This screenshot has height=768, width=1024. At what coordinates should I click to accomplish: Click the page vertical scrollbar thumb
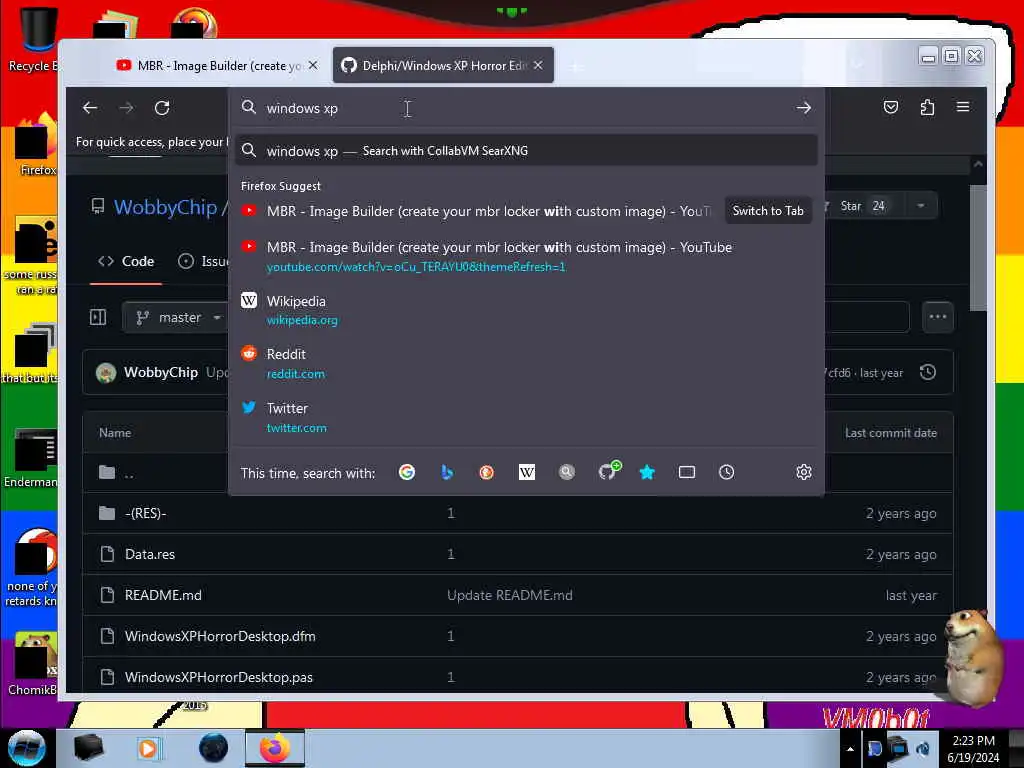tap(978, 248)
